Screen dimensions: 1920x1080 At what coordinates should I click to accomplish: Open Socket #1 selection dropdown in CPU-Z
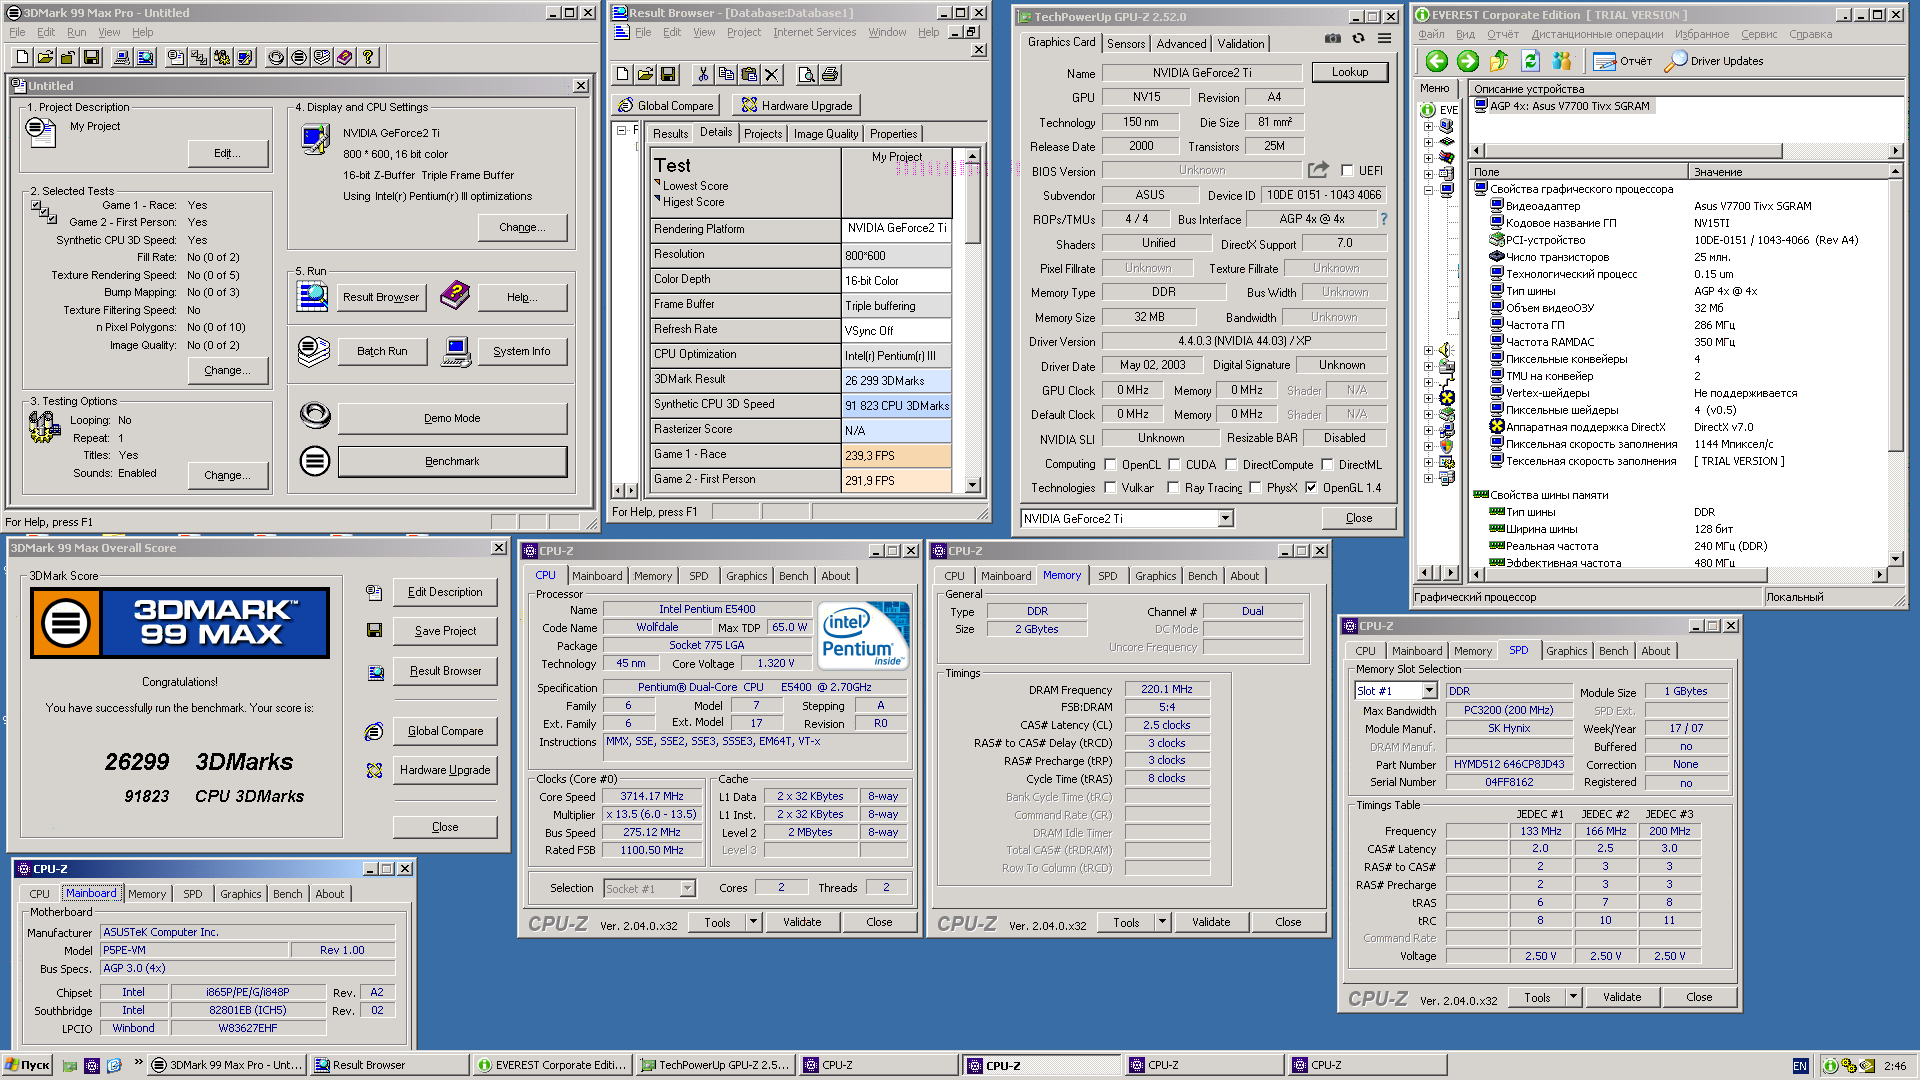click(x=688, y=888)
